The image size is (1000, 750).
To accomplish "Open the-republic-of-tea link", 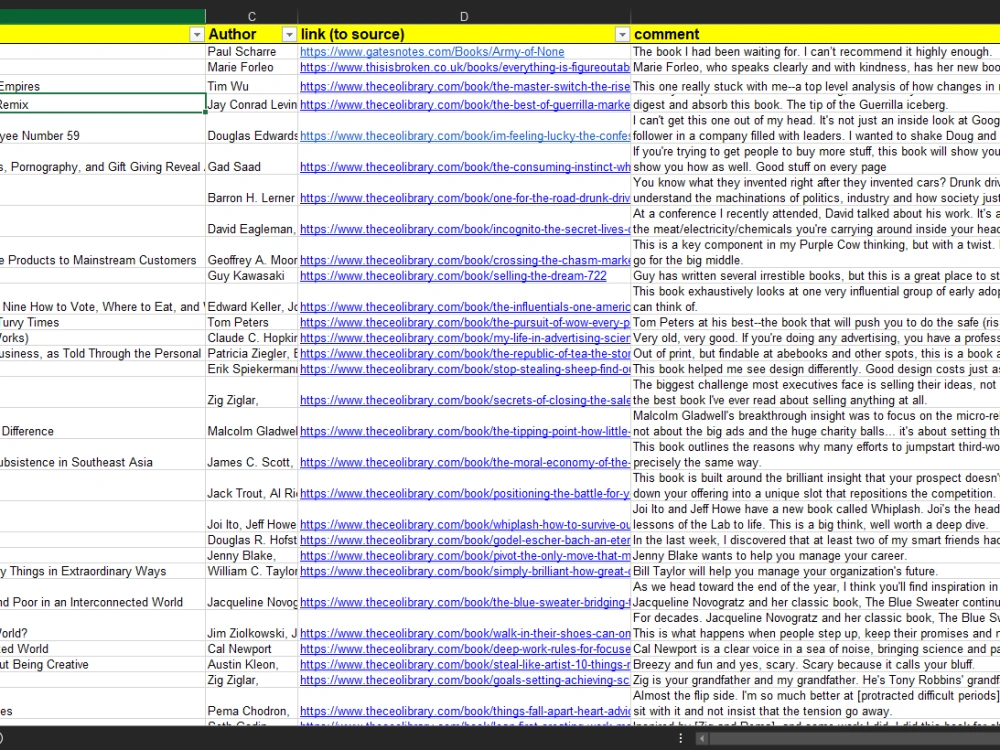I will (464, 354).
